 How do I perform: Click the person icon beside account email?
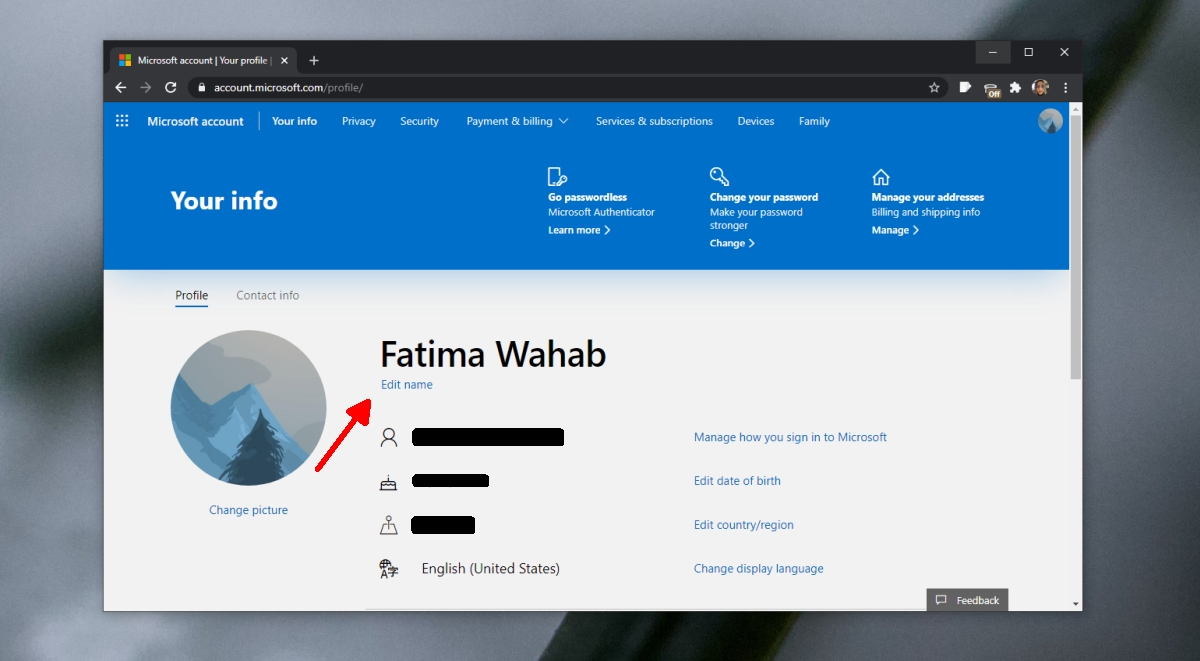tap(389, 437)
